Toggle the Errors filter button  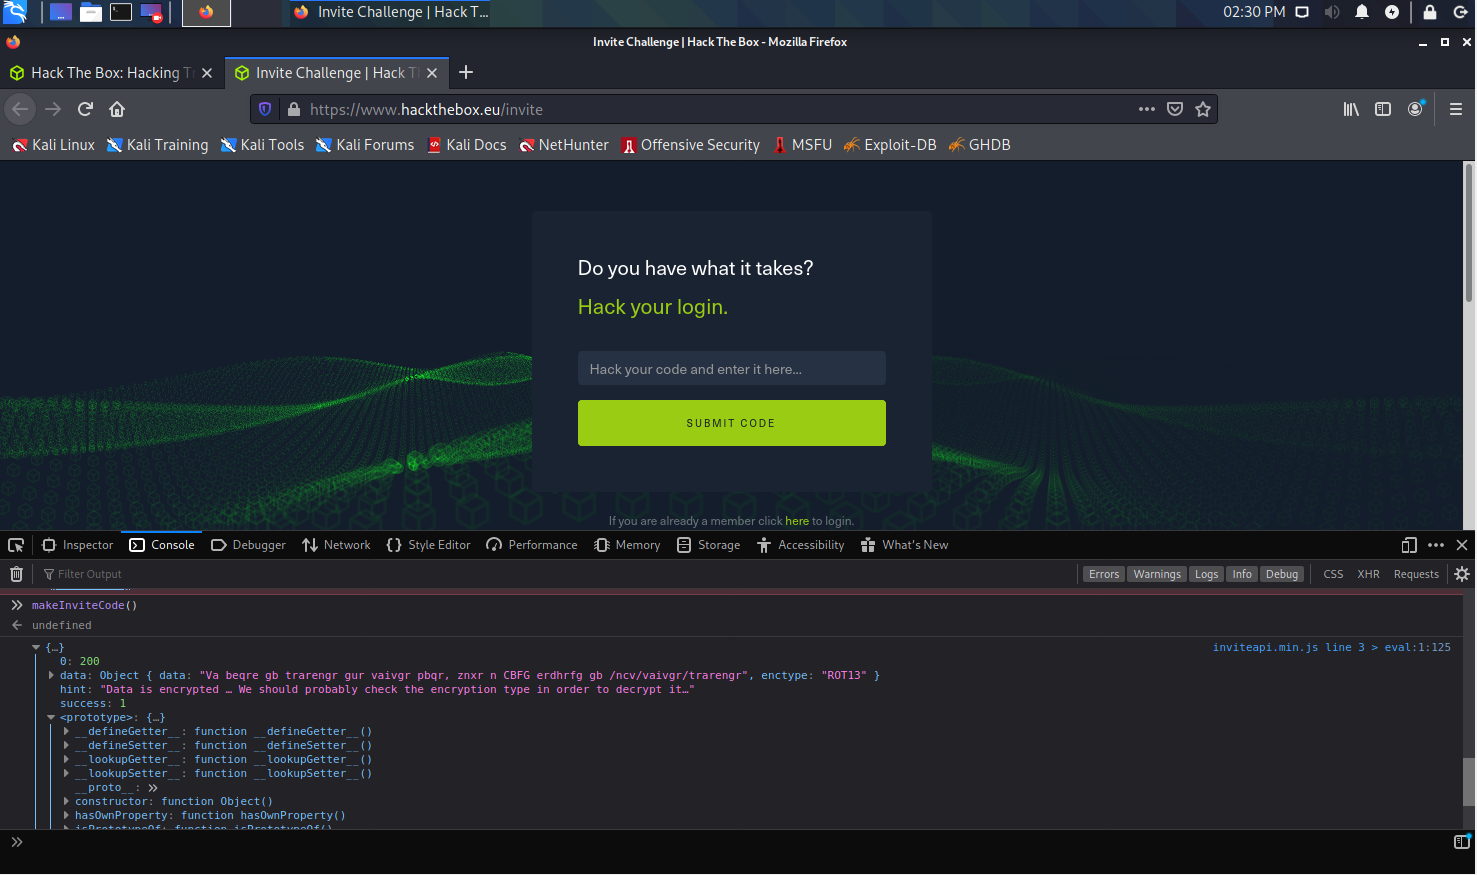tap(1104, 574)
